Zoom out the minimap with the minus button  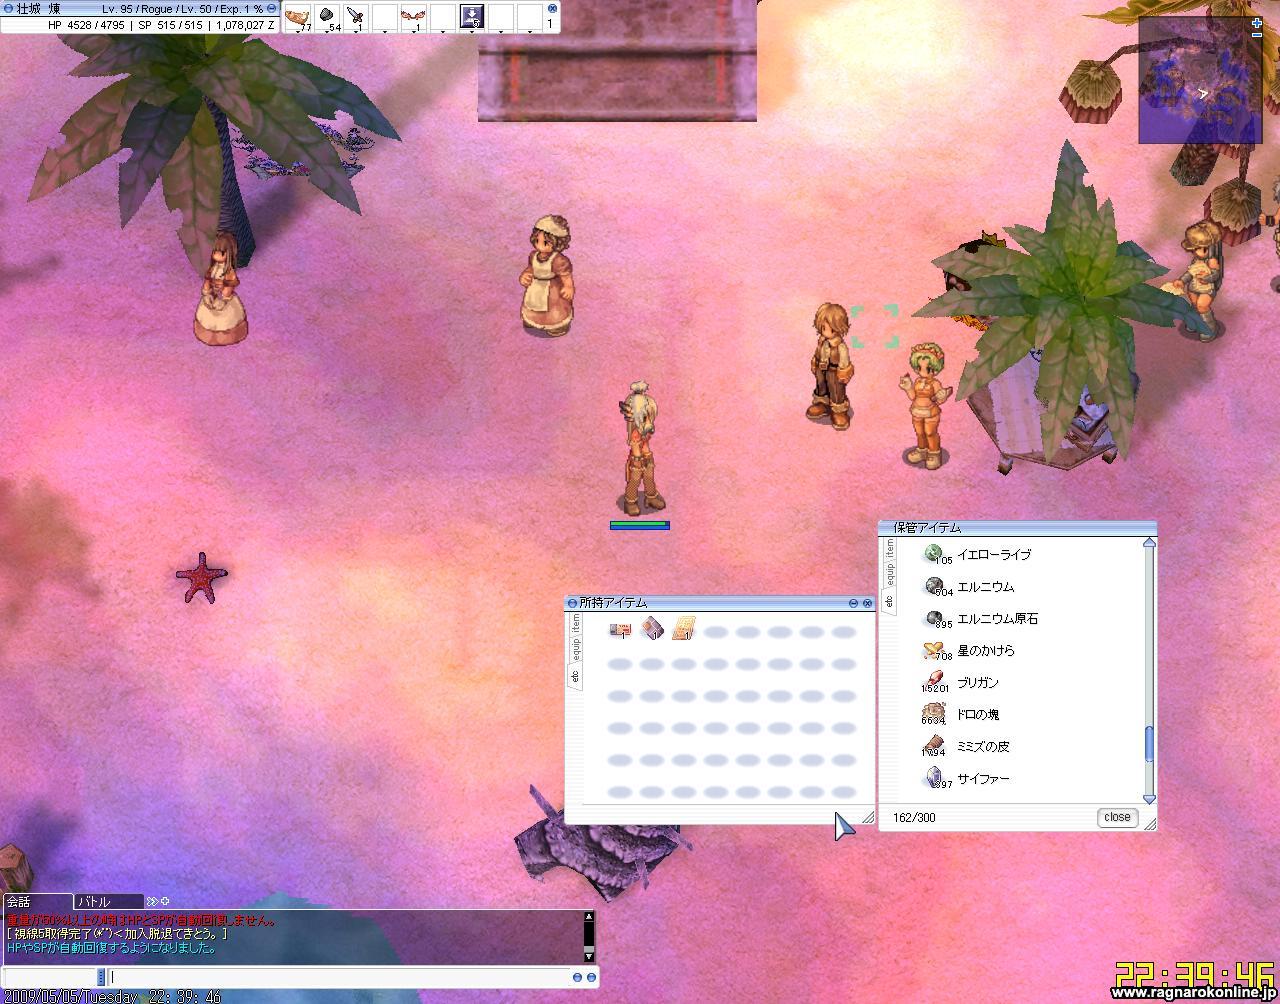pyautogui.click(x=1257, y=36)
